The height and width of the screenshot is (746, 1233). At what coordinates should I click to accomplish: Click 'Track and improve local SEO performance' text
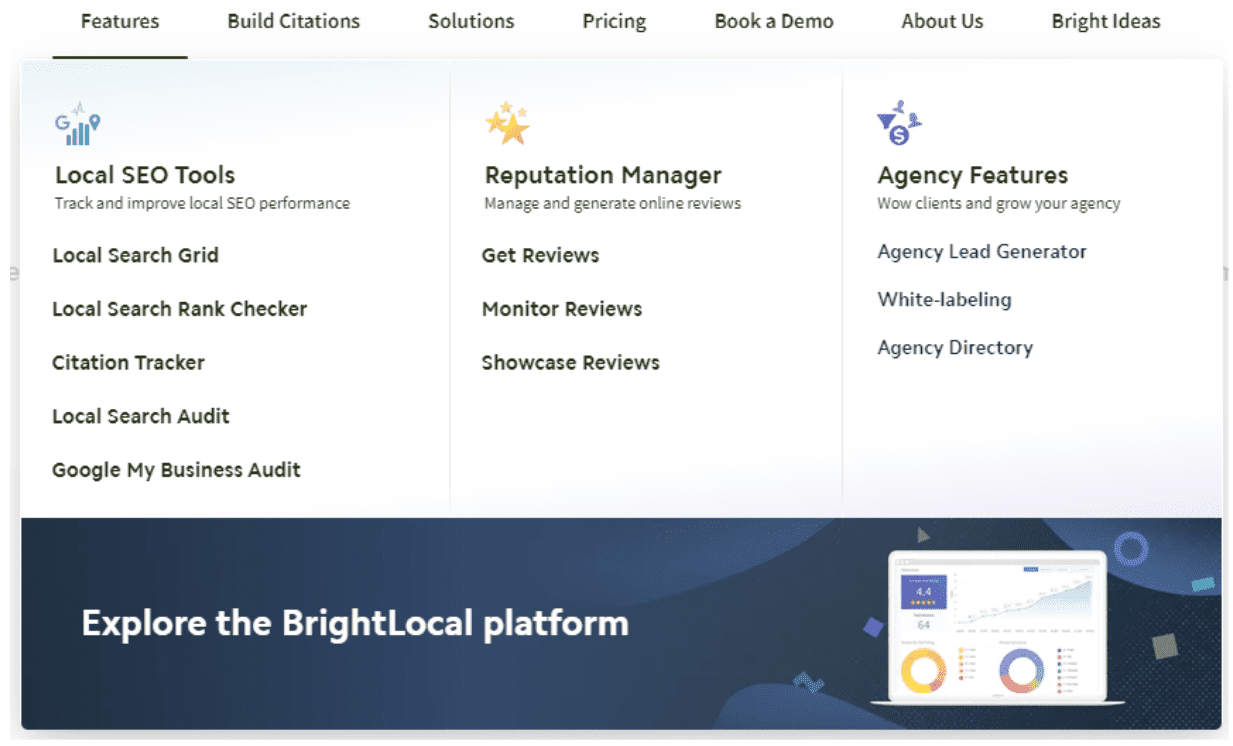(x=202, y=204)
